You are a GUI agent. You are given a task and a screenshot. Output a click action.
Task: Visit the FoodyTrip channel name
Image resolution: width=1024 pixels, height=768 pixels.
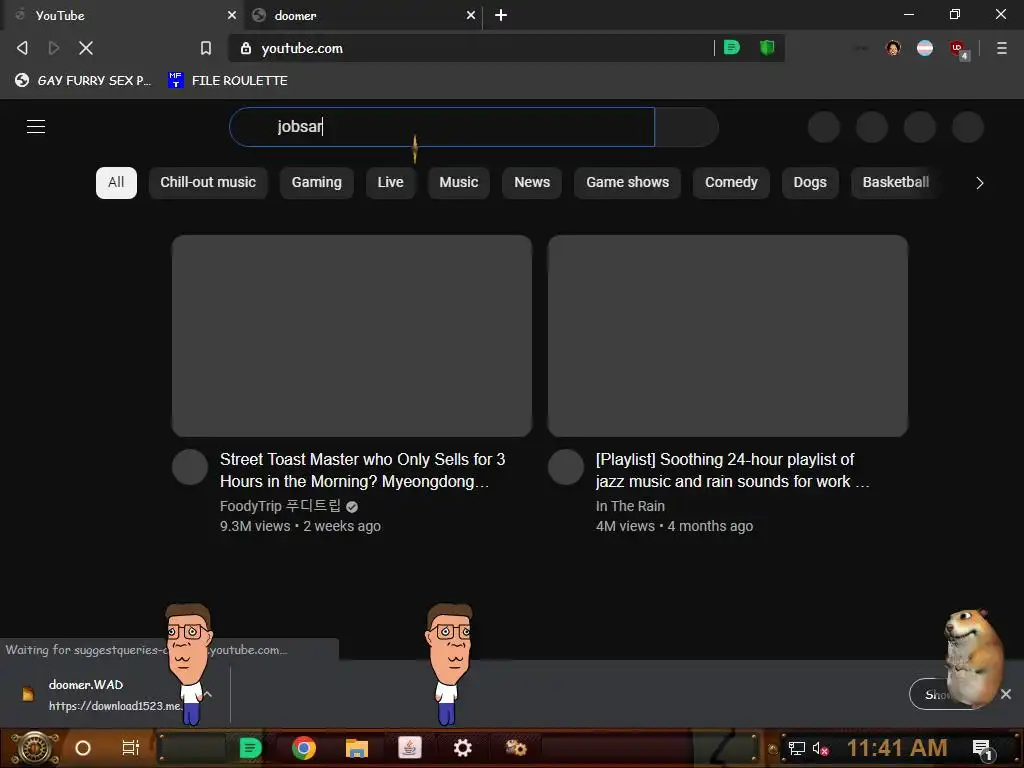pos(280,506)
